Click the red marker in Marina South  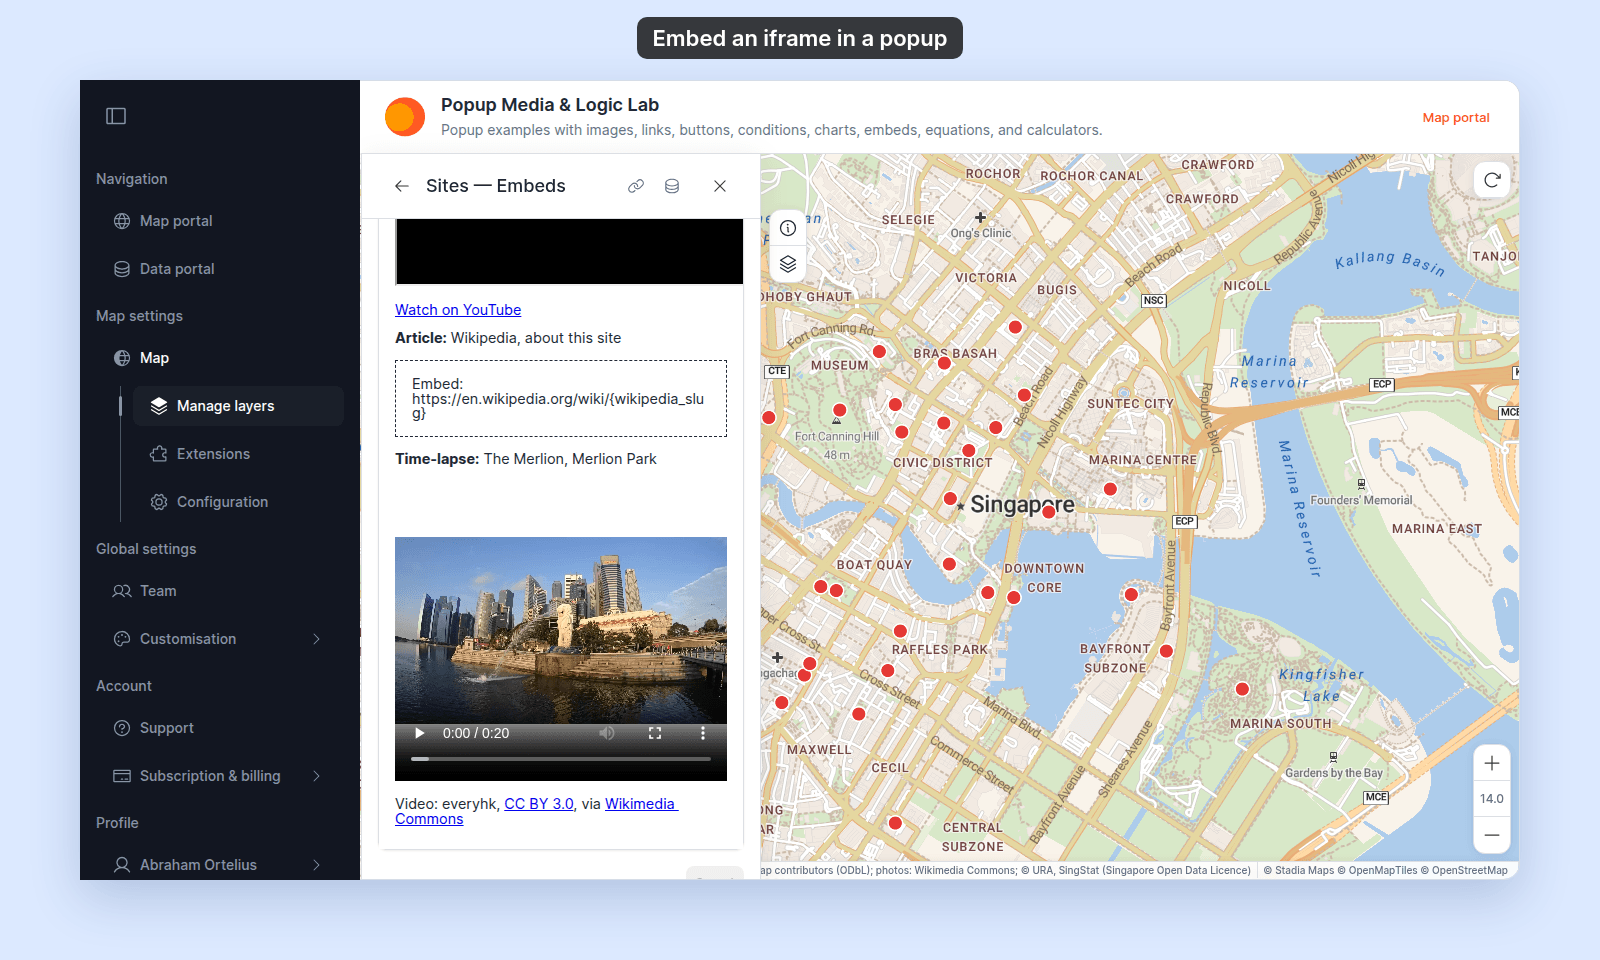coord(1242,689)
